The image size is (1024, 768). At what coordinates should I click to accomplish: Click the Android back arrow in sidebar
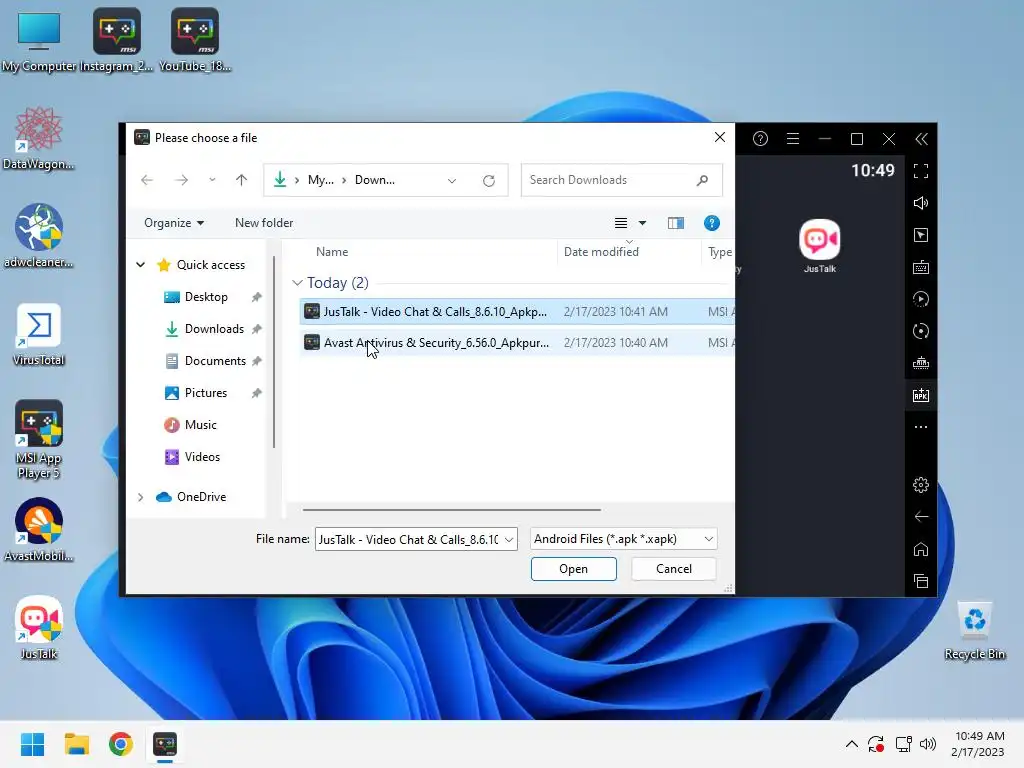pyautogui.click(x=921, y=517)
